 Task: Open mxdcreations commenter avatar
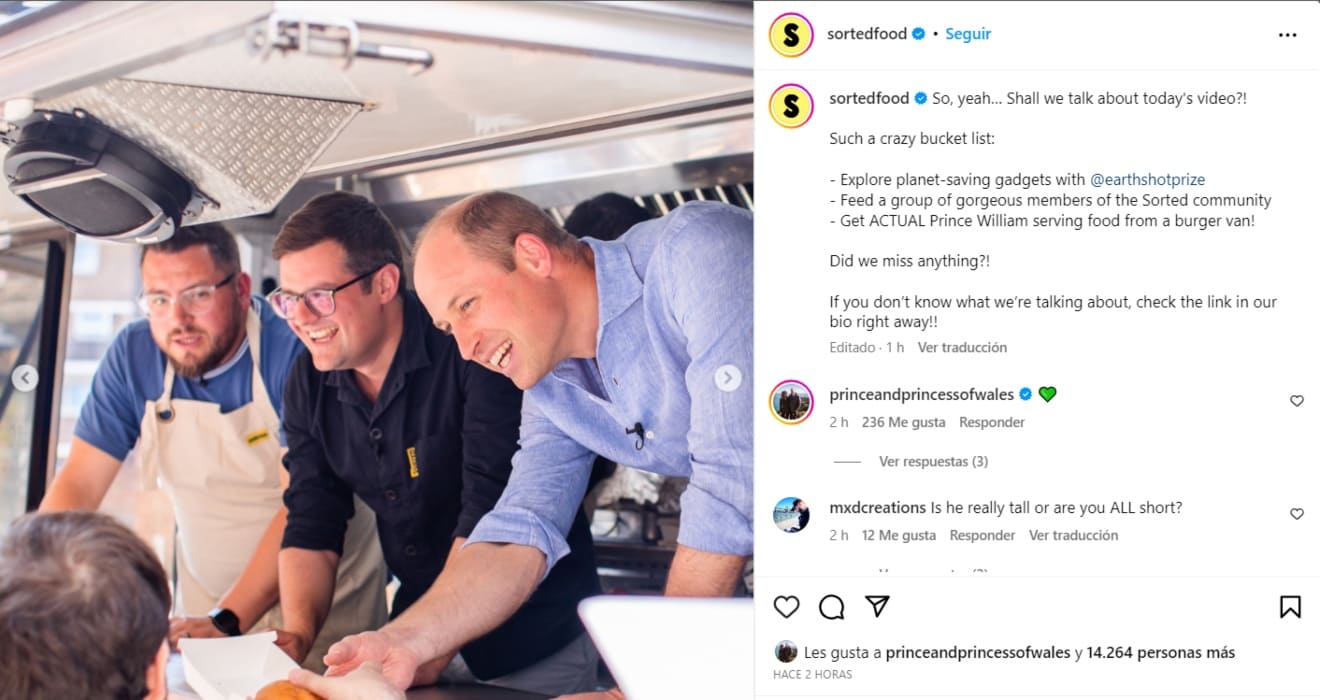pos(791,514)
